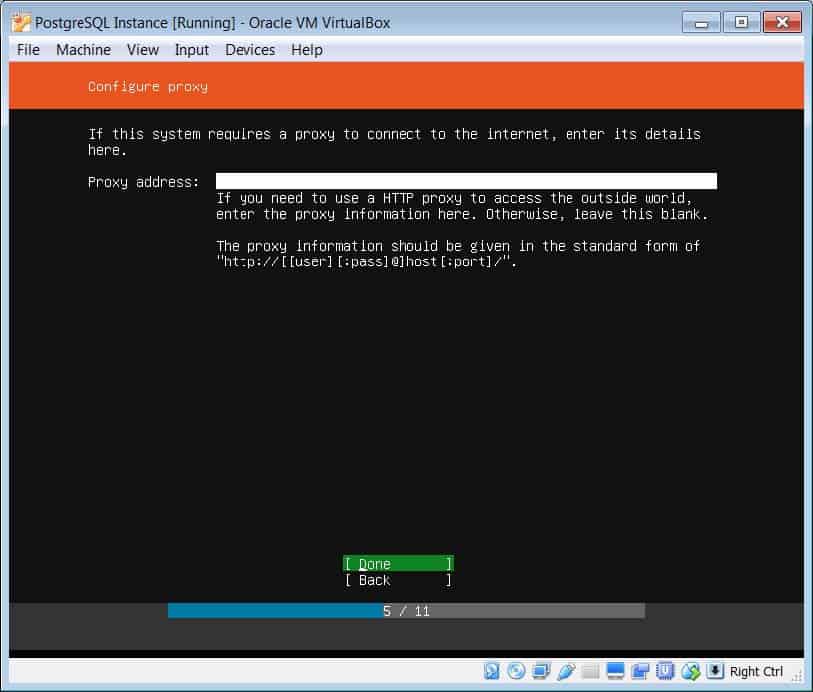Click the shared folders status icon
Viewport: 813px width, 692px height.
coord(590,671)
